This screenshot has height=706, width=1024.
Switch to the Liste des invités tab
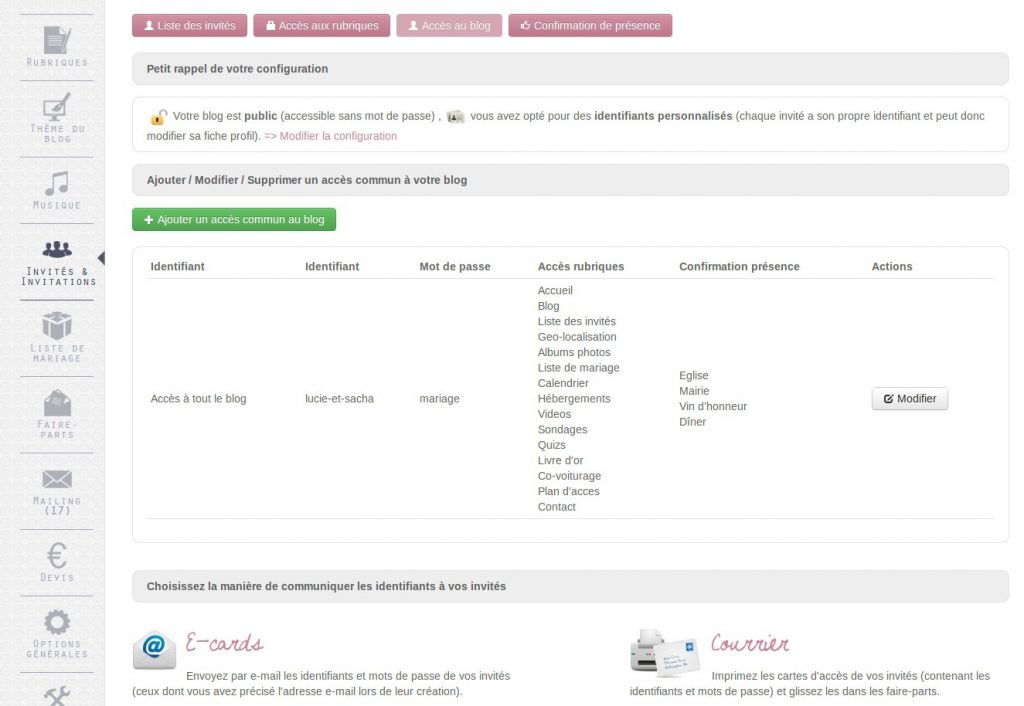tap(189, 25)
